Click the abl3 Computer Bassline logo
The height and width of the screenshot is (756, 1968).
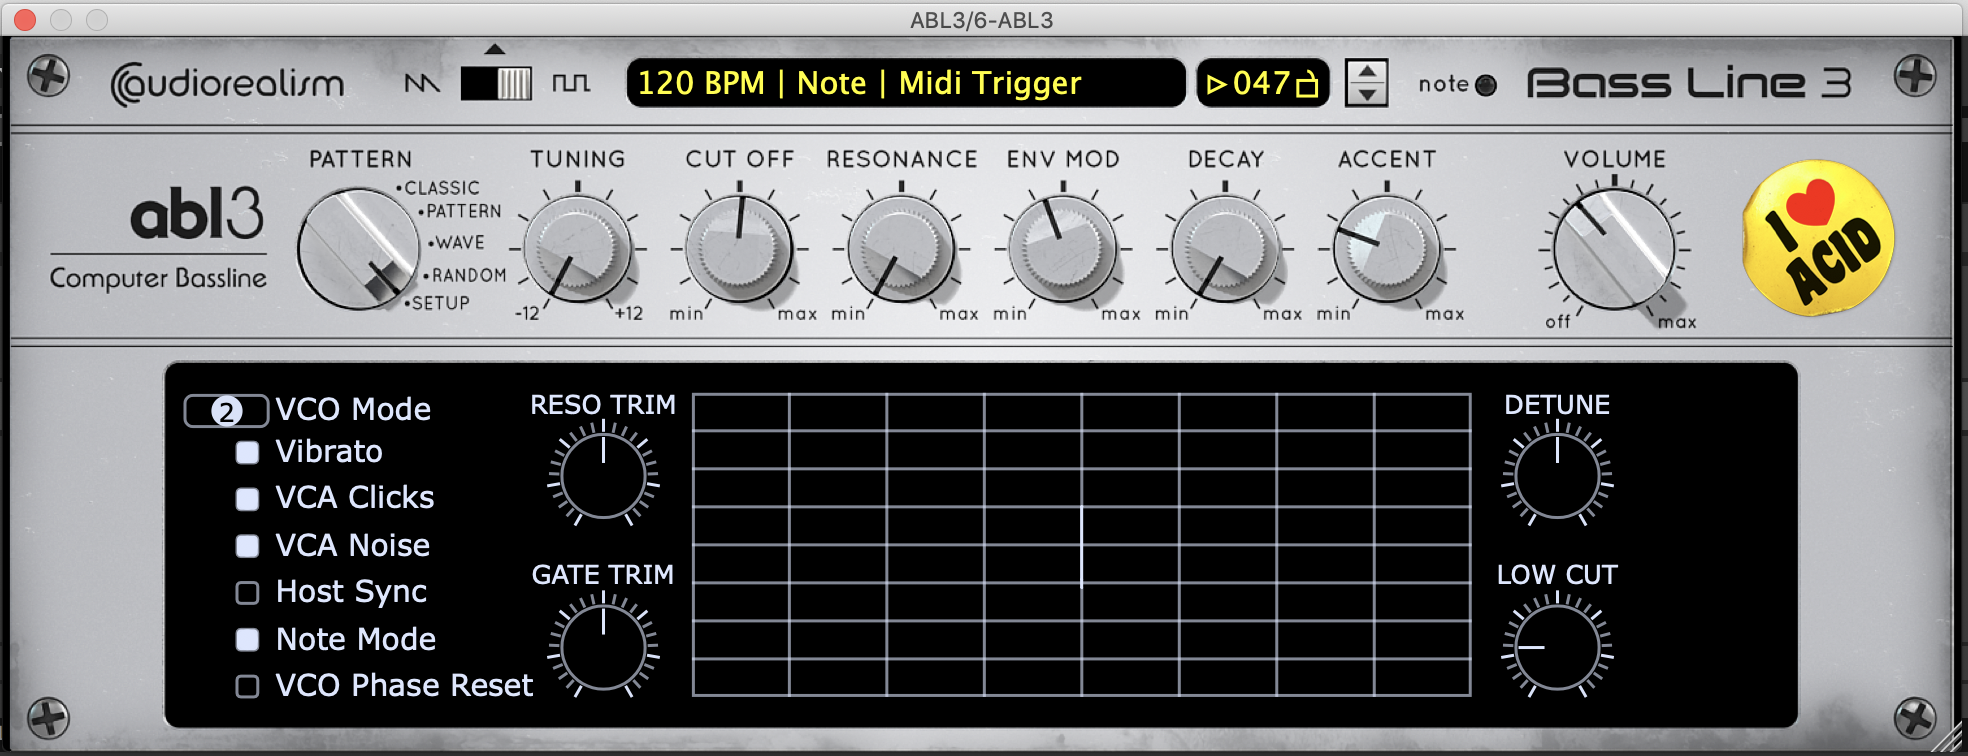click(x=160, y=238)
